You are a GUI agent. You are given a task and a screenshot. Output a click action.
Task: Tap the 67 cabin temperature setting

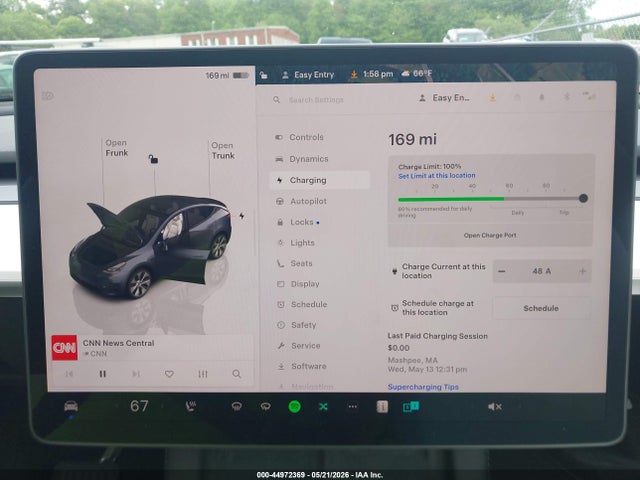pos(139,406)
